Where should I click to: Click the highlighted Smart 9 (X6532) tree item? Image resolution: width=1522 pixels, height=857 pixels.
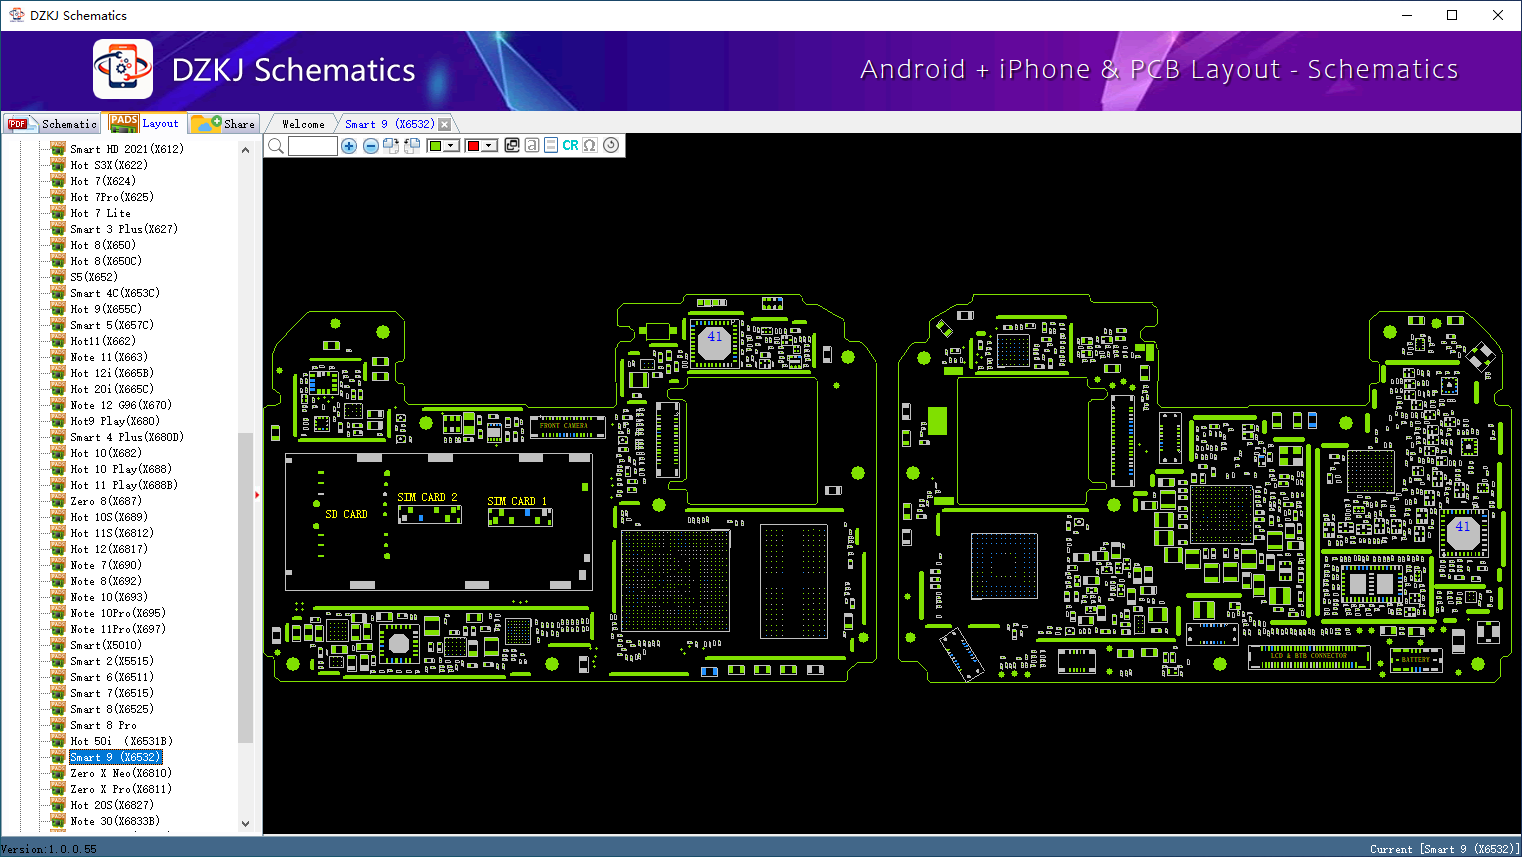(x=115, y=757)
